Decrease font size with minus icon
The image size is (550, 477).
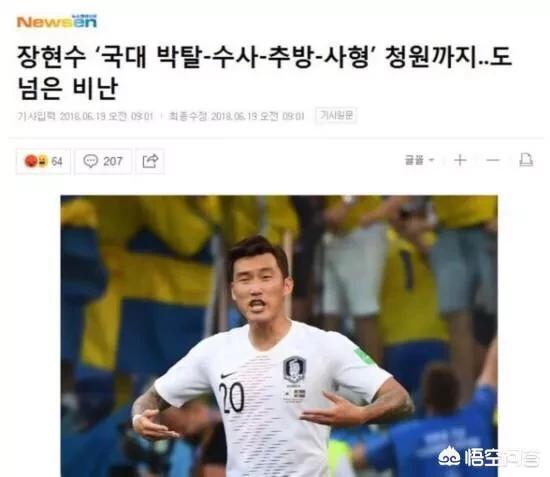(493, 160)
